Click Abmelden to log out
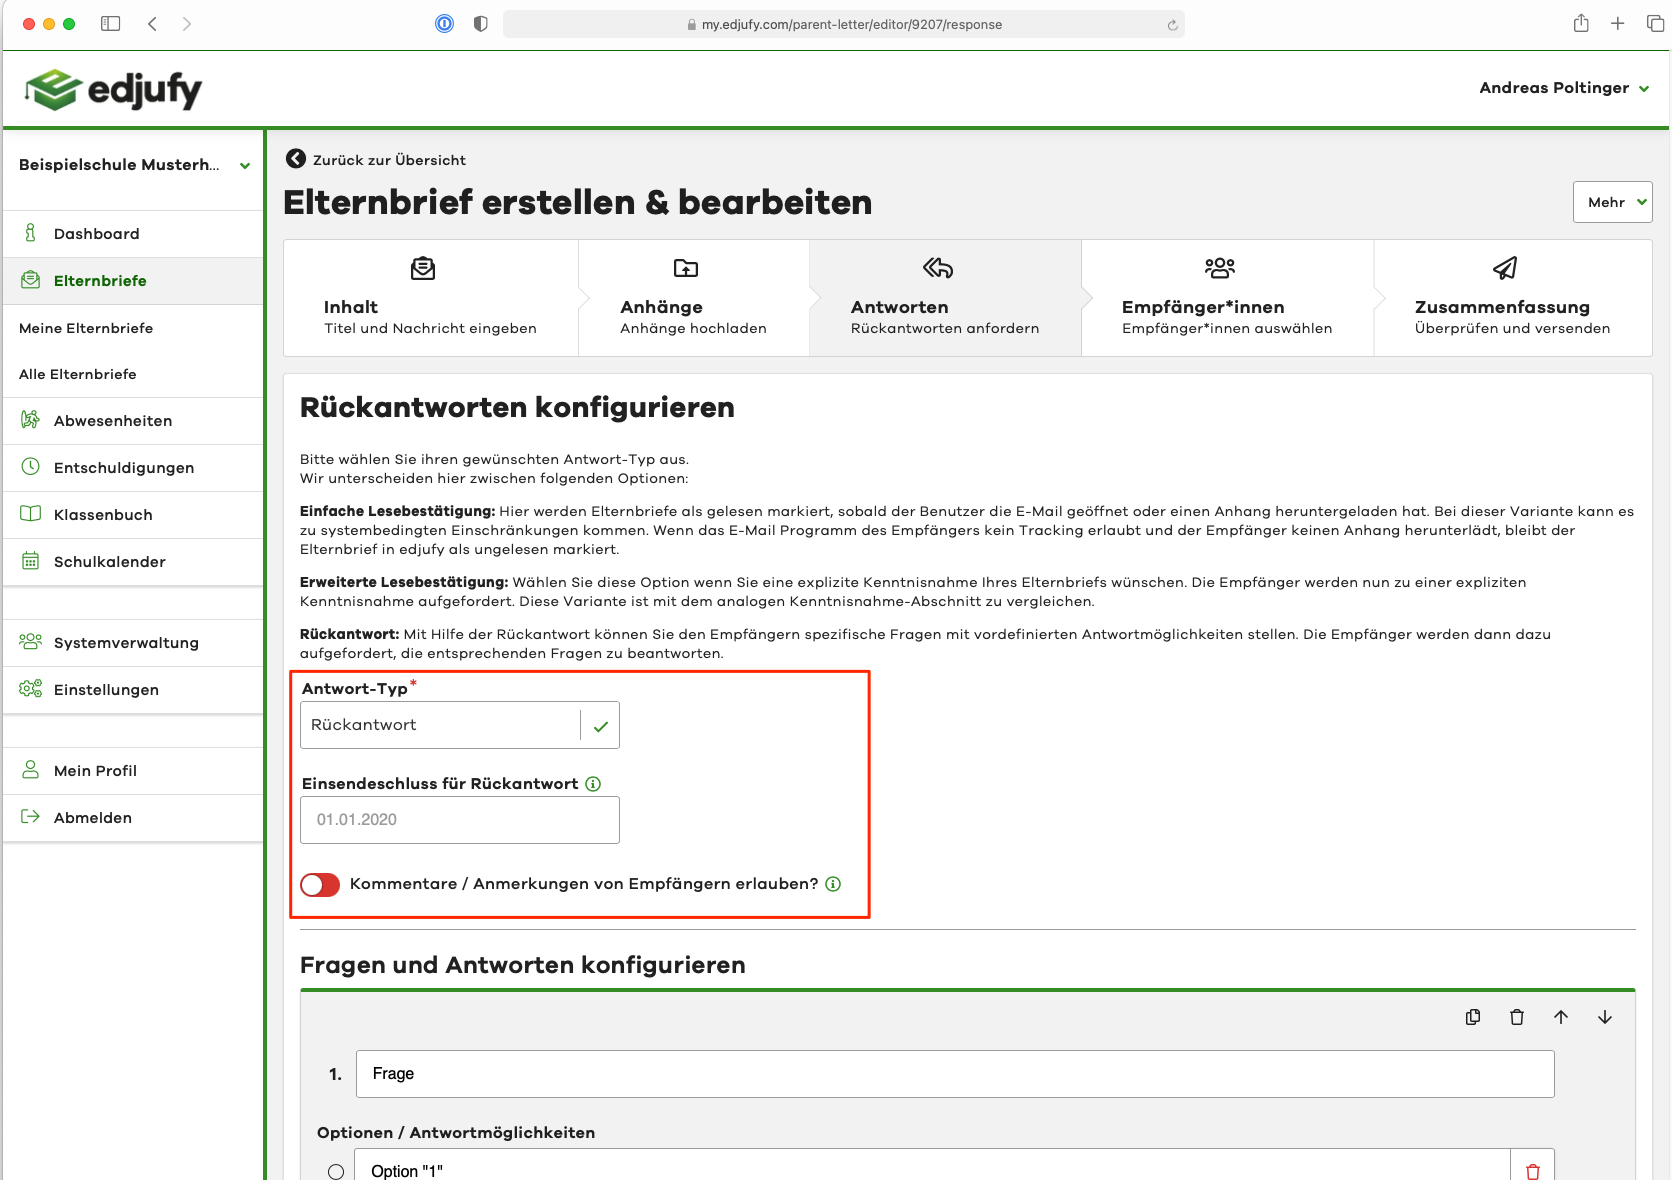This screenshot has width=1672, height=1180. coord(93,818)
